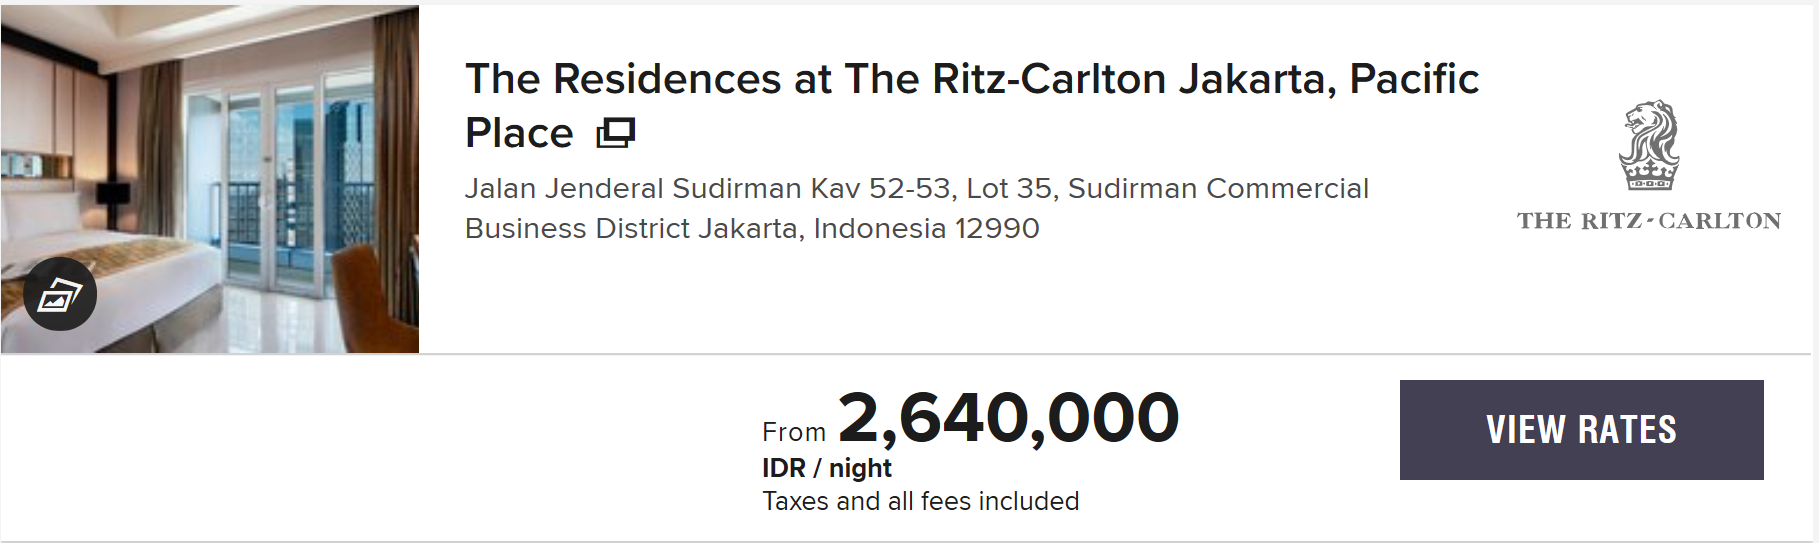
Task: Click the Ritz-Carlton lion crest emblem
Action: 1649,145
